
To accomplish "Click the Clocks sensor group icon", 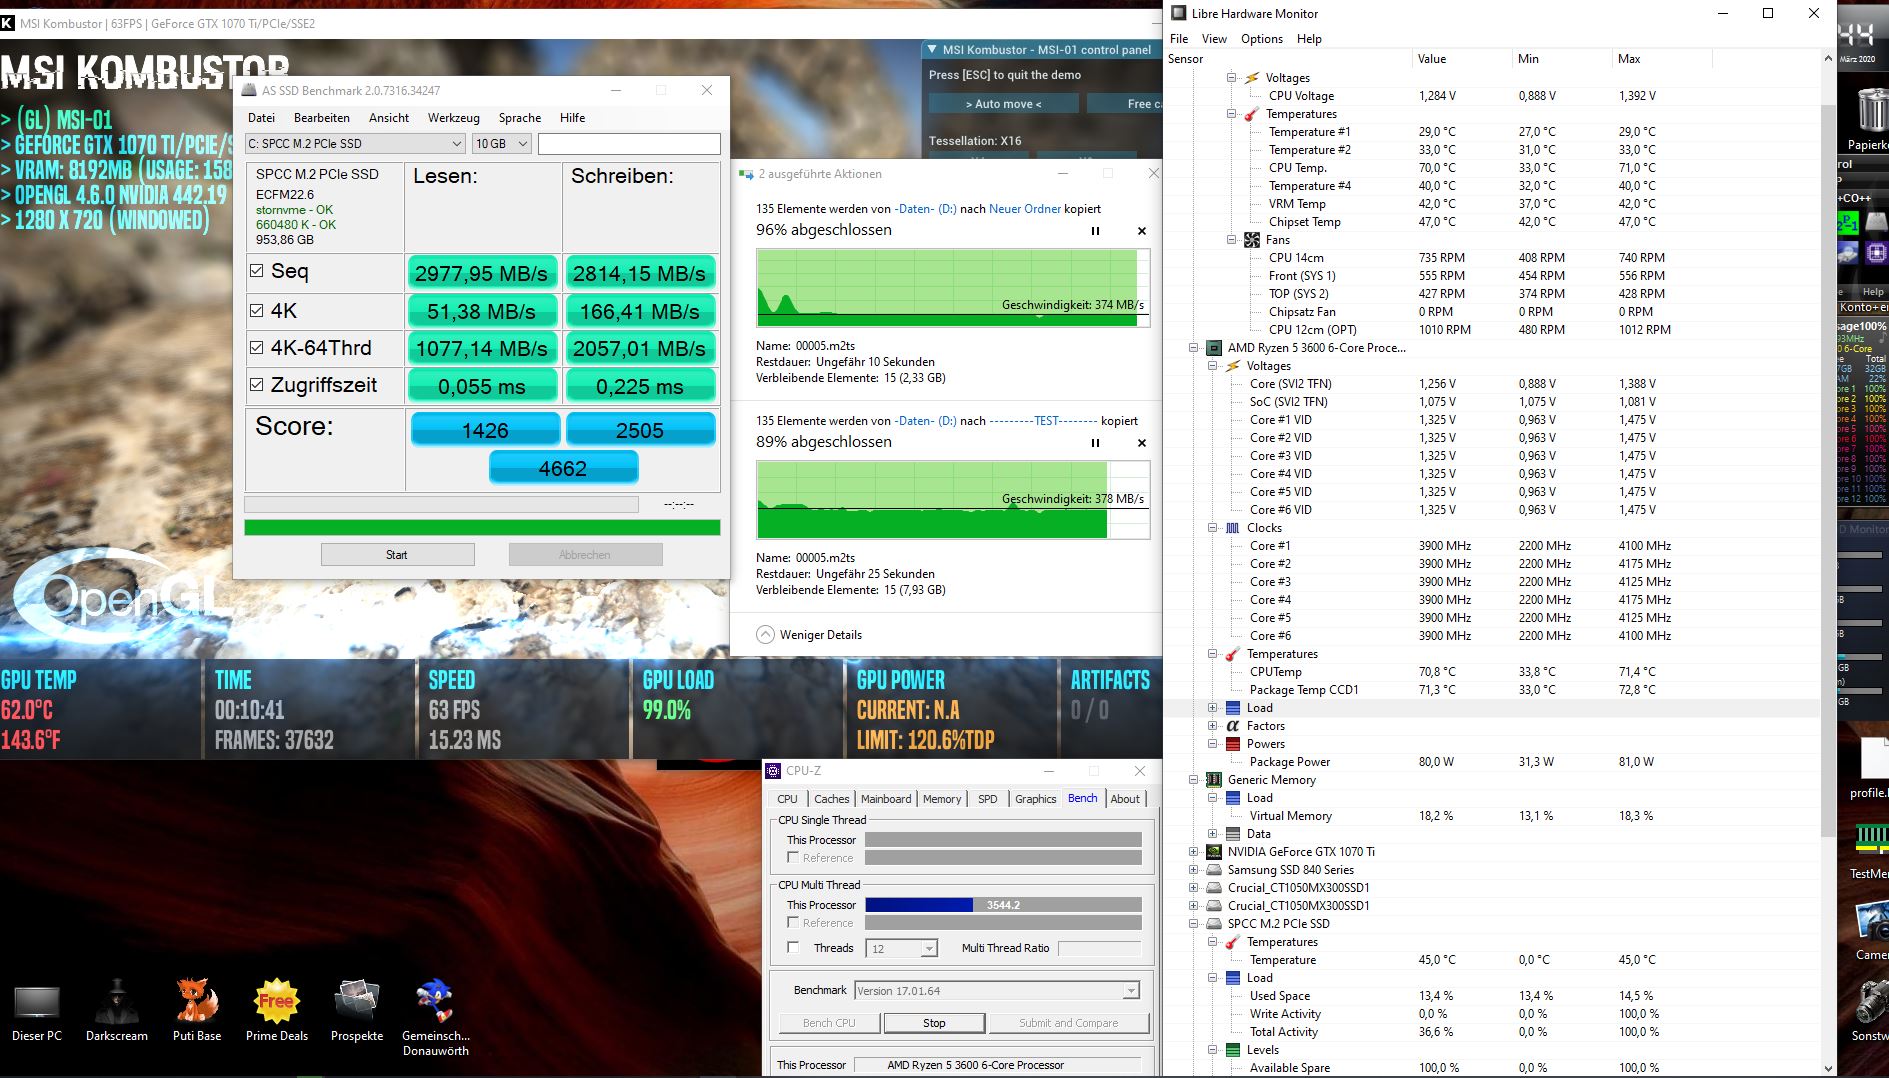I will point(1233,528).
